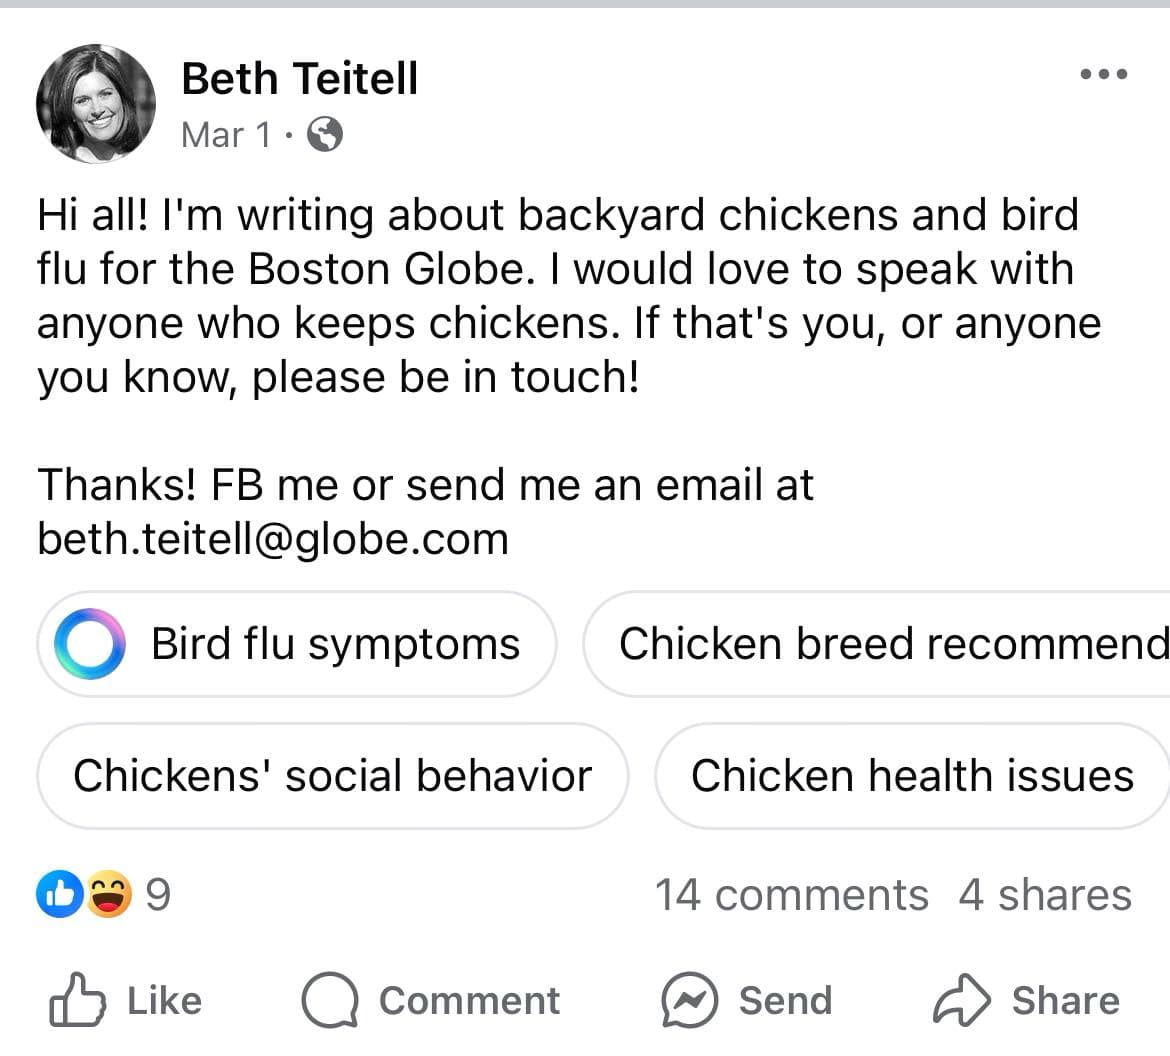Click the blue like reaction icon
This screenshot has height=1056, width=1170.
pyautogui.click(x=60, y=893)
